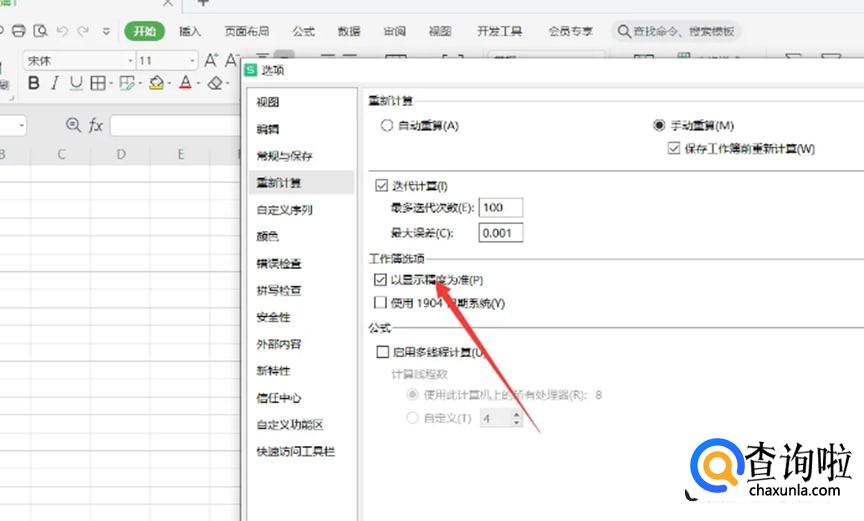Switch to the 开发工具 ribbon tab
864x521 pixels.
click(x=499, y=31)
